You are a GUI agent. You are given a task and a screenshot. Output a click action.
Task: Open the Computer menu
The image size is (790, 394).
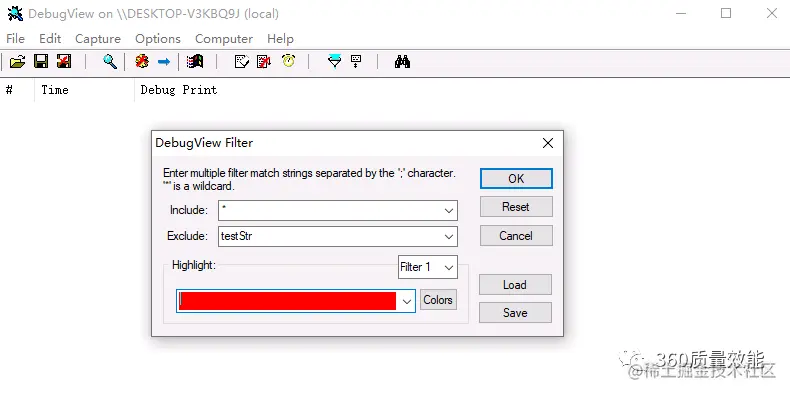tap(224, 39)
